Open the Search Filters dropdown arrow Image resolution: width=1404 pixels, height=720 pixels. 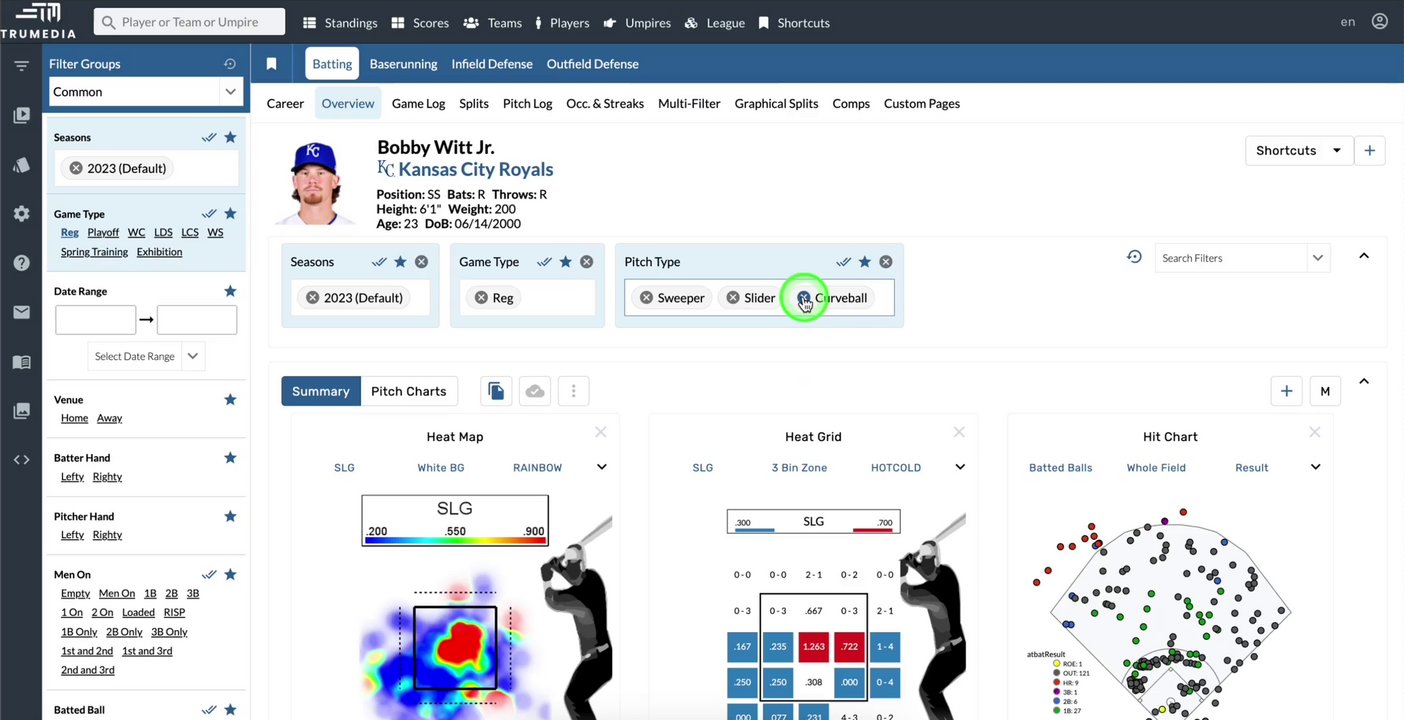1318,258
